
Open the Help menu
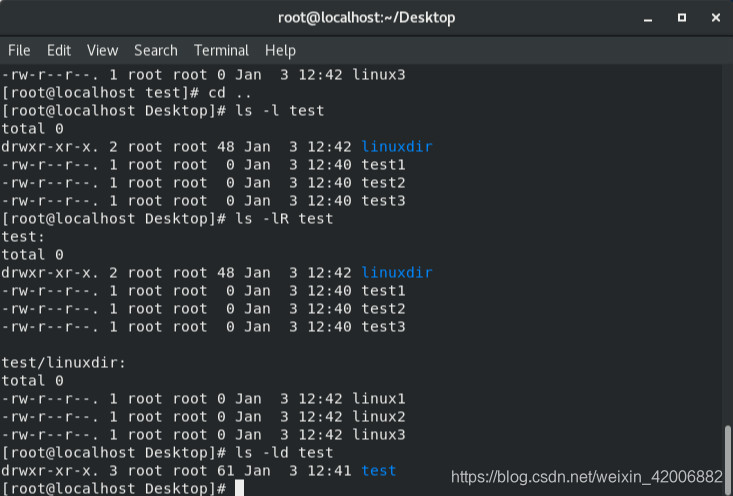pos(280,50)
